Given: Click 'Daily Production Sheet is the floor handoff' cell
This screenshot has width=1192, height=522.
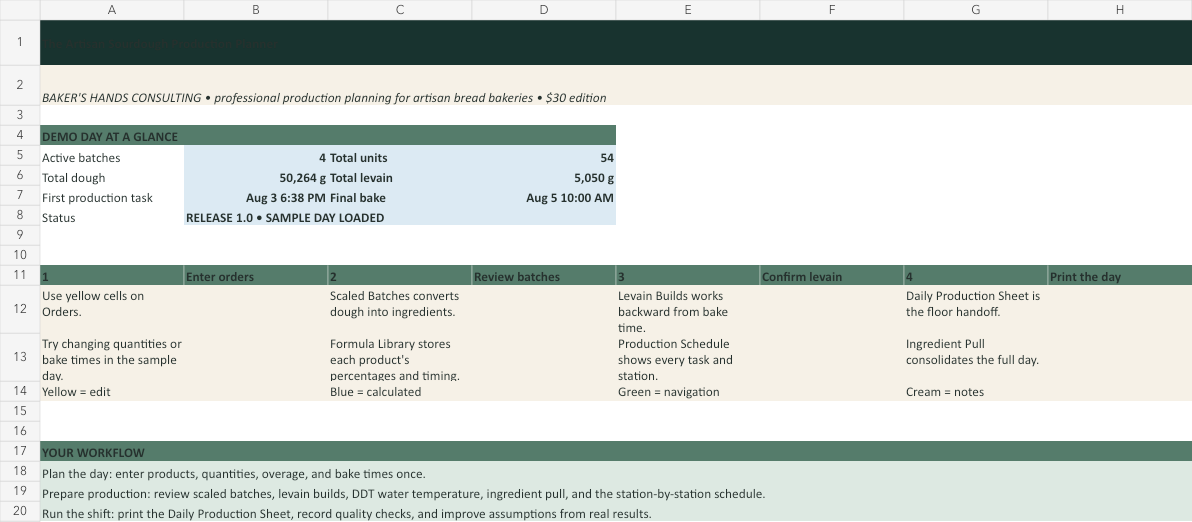Looking at the screenshot, I should click(x=976, y=309).
